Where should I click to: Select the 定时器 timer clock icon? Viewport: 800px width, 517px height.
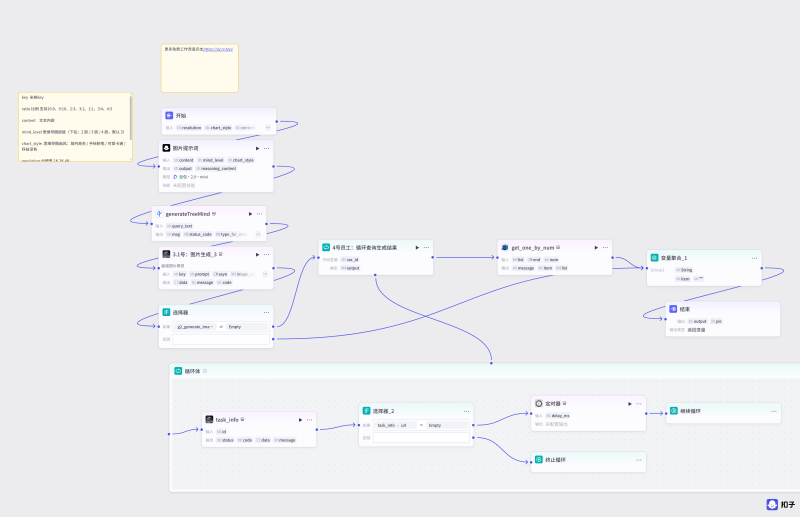[539, 403]
